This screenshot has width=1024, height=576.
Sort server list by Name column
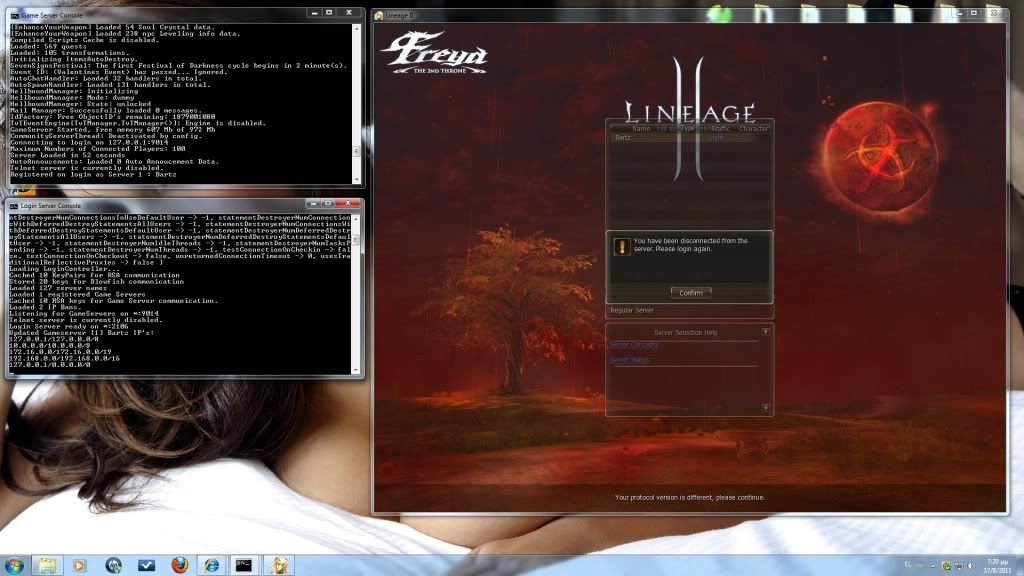[x=641, y=129]
